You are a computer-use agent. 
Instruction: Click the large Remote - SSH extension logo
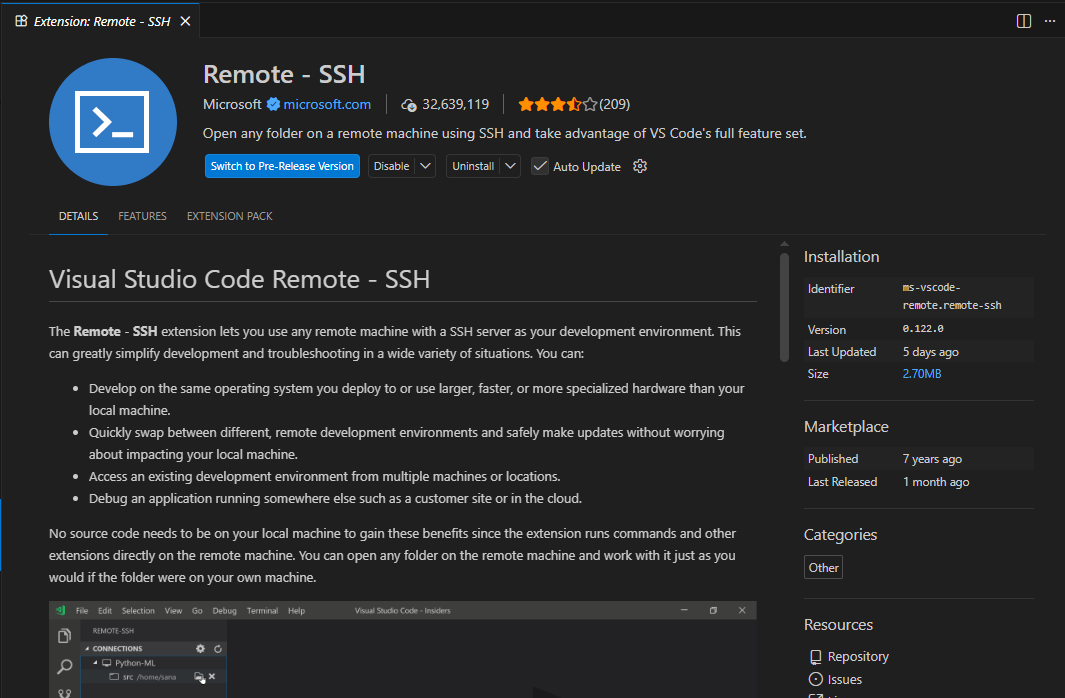click(x=113, y=122)
